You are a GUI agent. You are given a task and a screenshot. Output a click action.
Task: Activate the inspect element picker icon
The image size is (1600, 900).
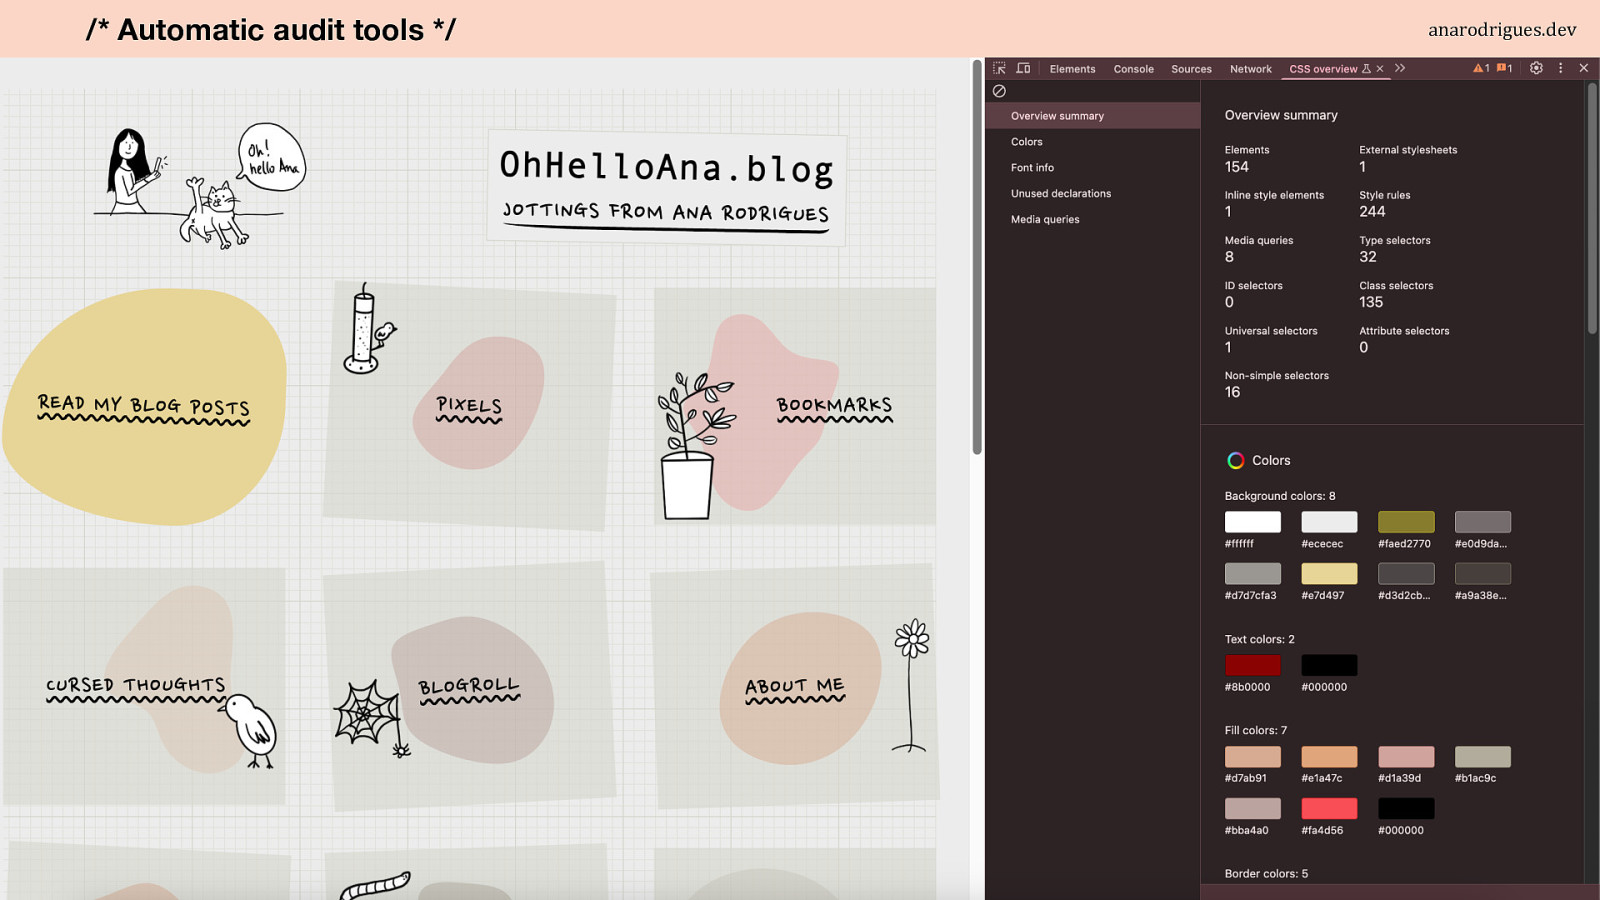coord(999,68)
